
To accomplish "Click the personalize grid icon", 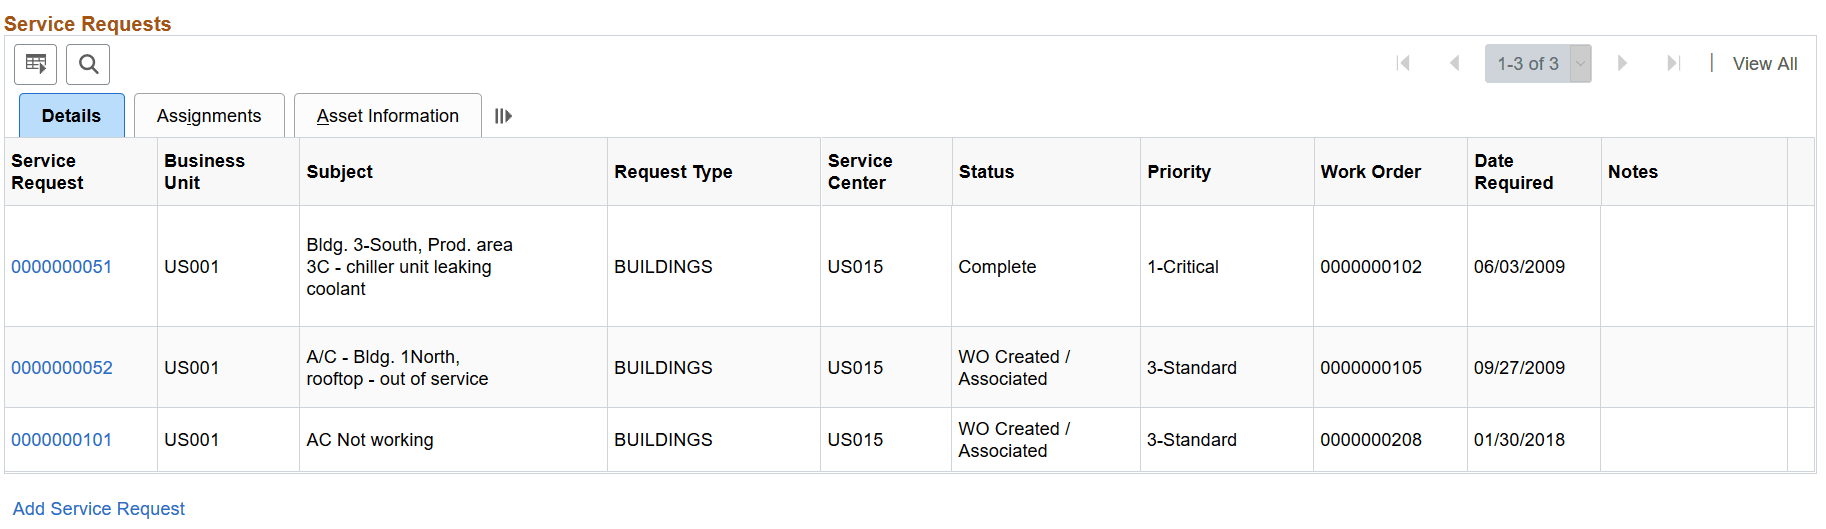I will pyautogui.click(x=36, y=64).
